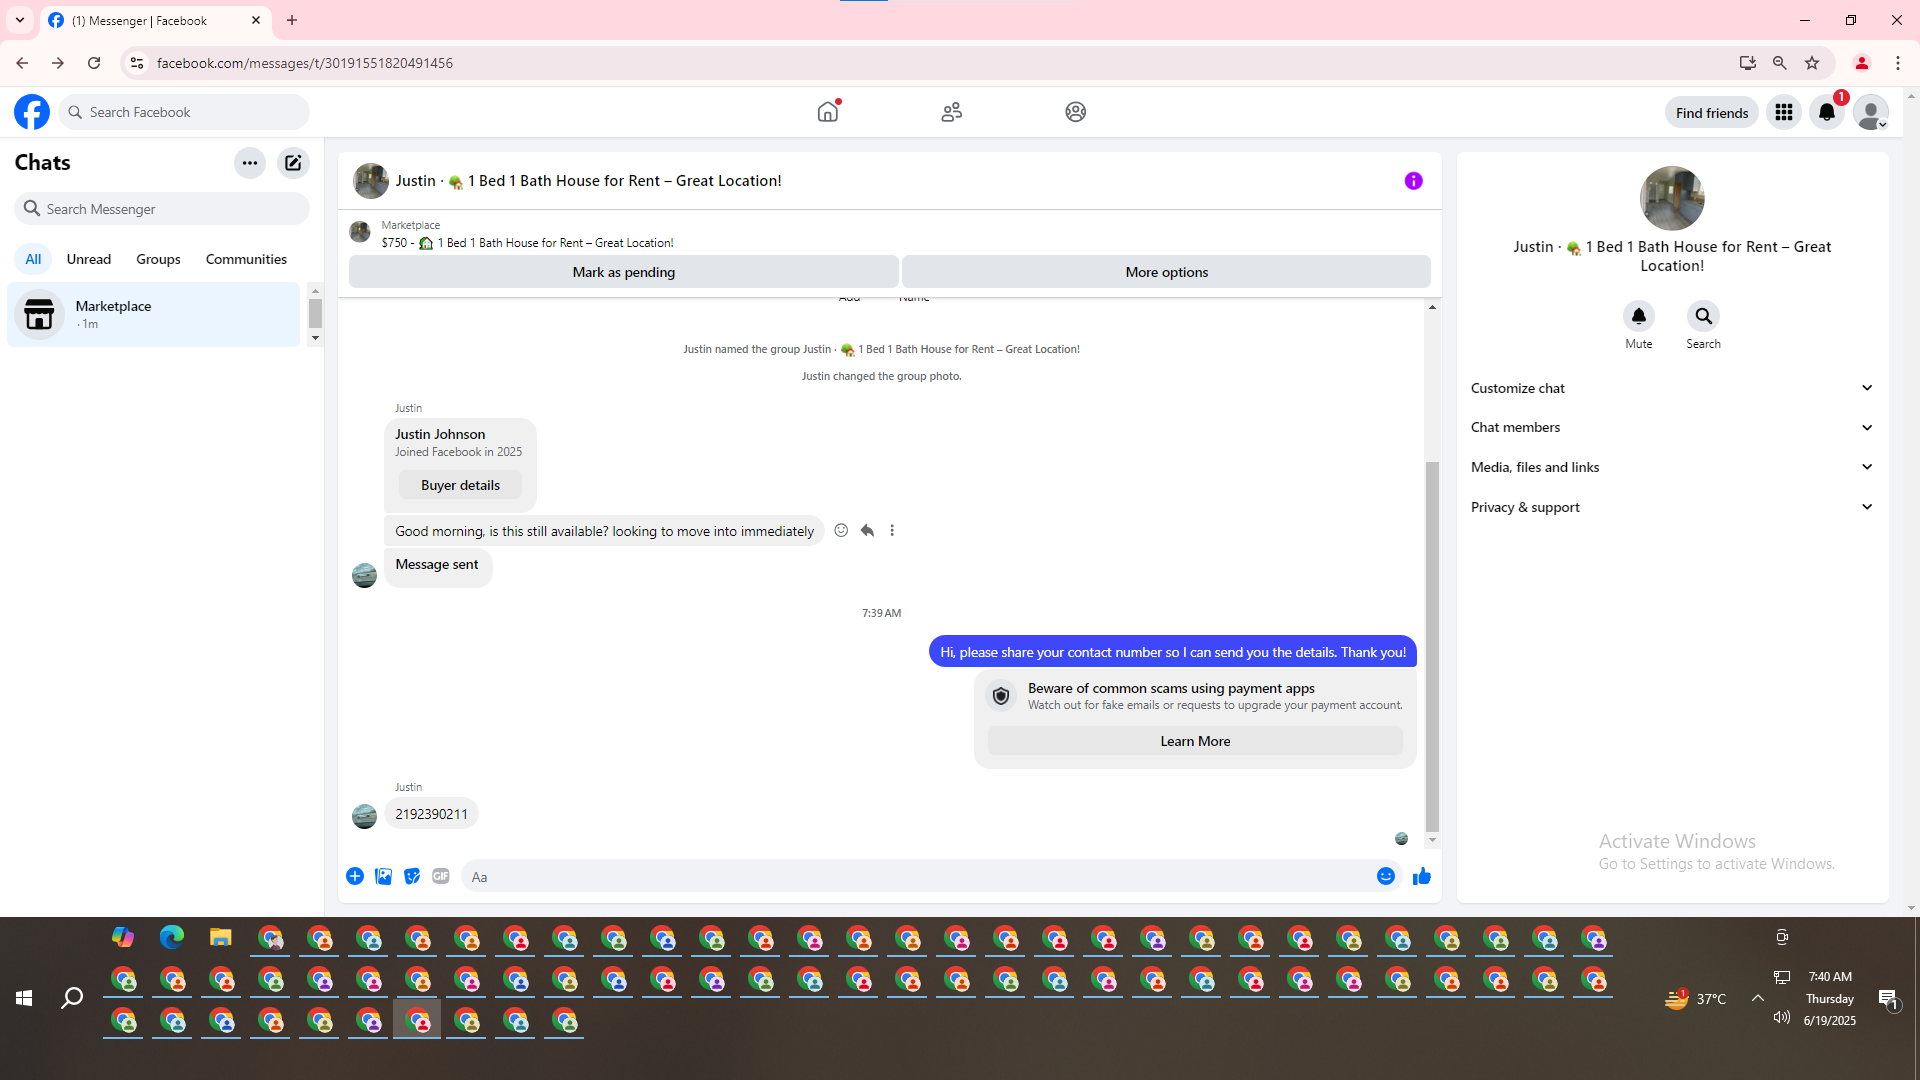The height and width of the screenshot is (1080, 1920).
Task: Open the weather widget showing 37°C
Action: pyautogui.click(x=1696, y=998)
